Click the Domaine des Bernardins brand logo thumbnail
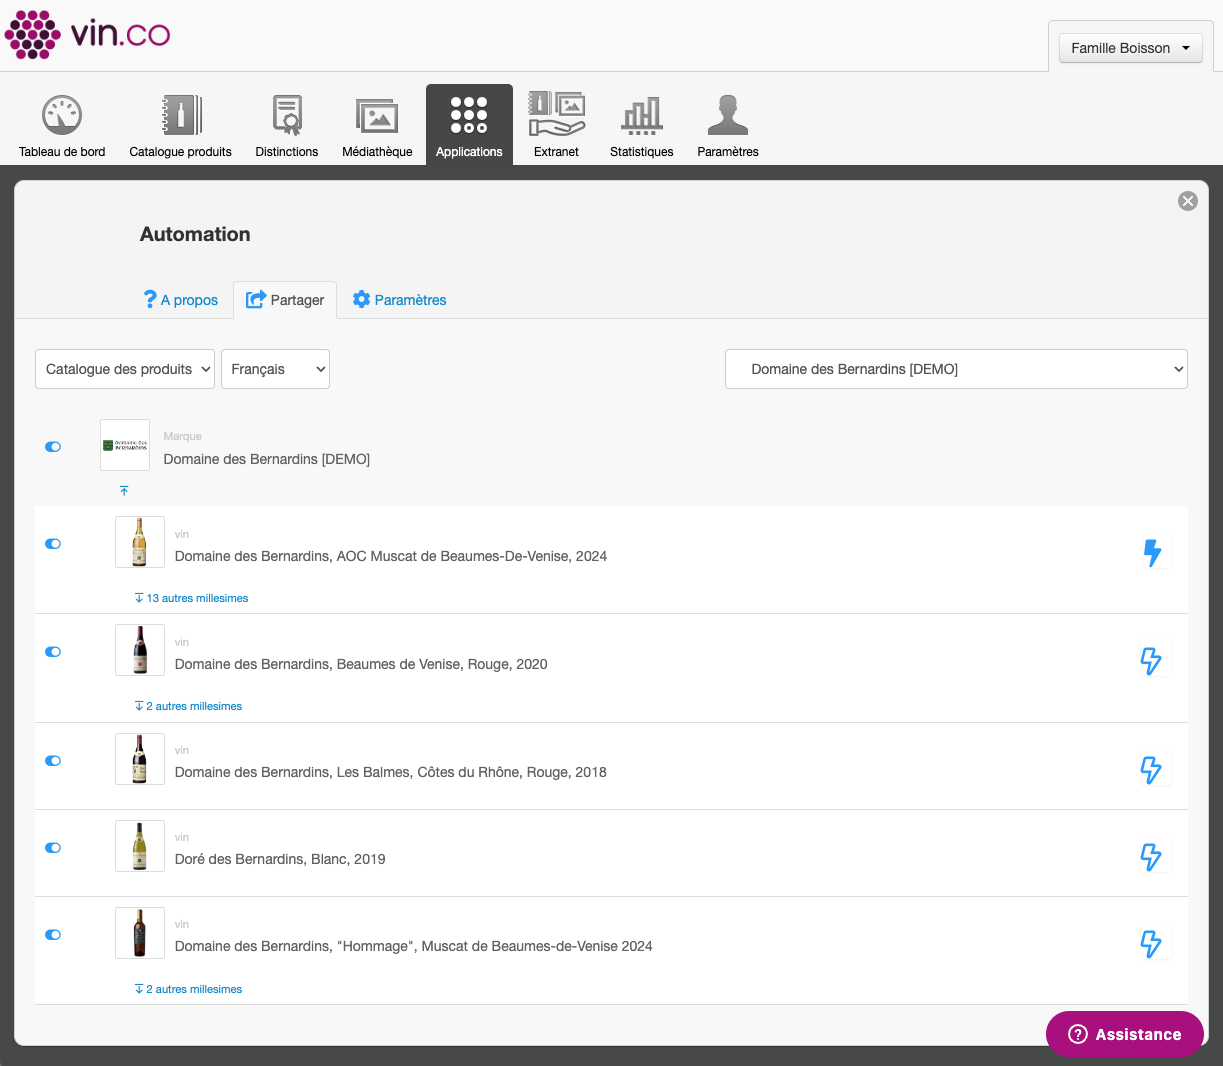1223x1066 pixels. [x=125, y=445]
